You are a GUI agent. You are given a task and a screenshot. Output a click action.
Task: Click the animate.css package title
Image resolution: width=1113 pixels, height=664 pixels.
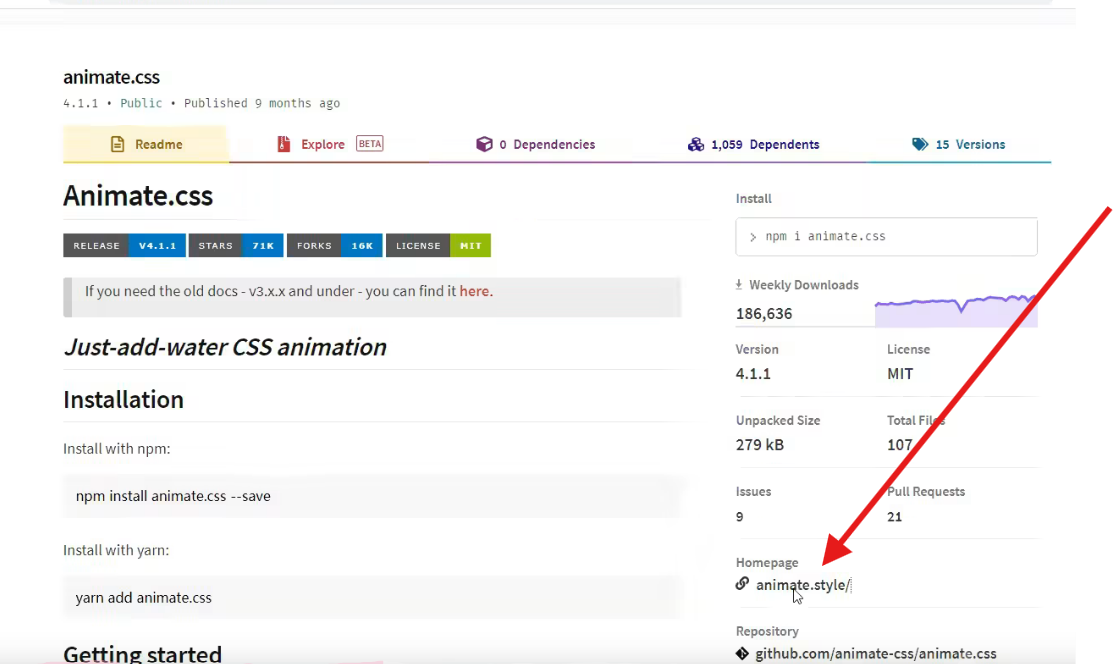[x=111, y=77]
